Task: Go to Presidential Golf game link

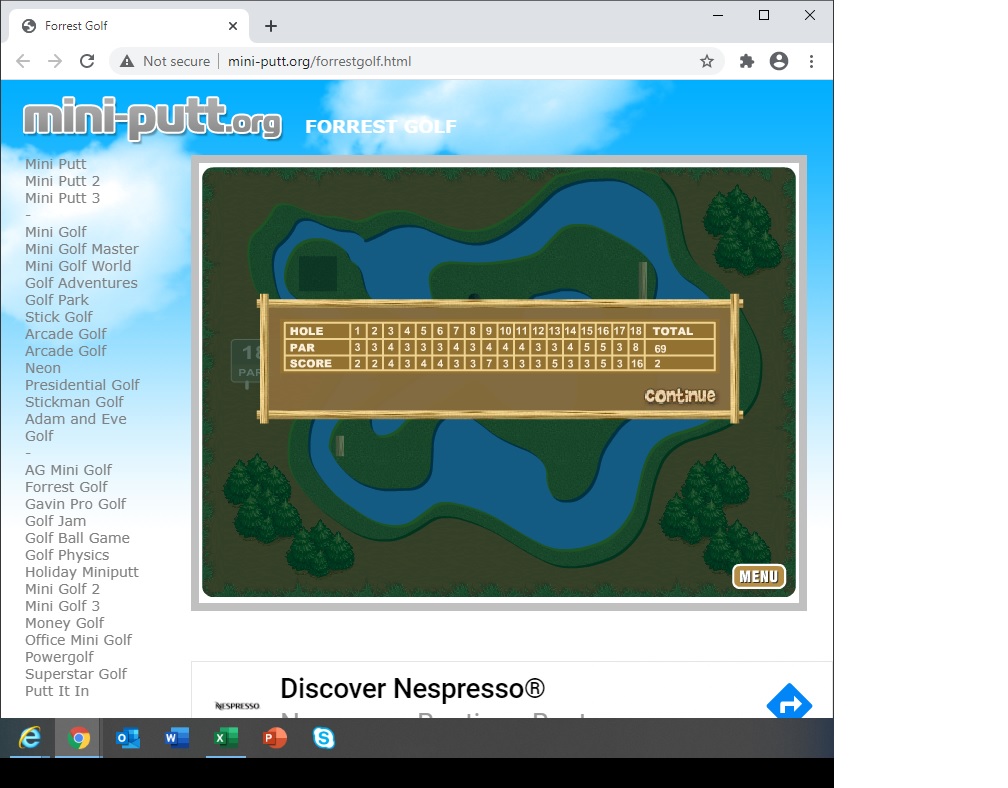Action: [x=82, y=385]
